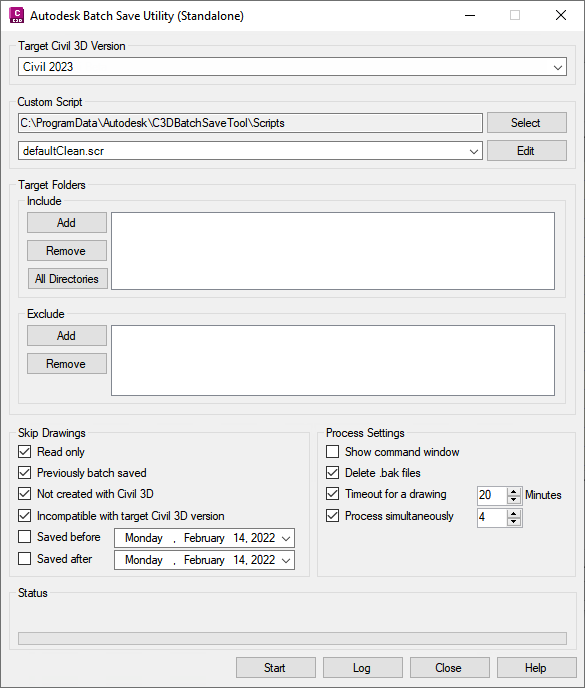Image resolution: width=585 pixels, height=688 pixels.
Task: Increase simultaneous process count with up arrow
Action: [x=513, y=514]
